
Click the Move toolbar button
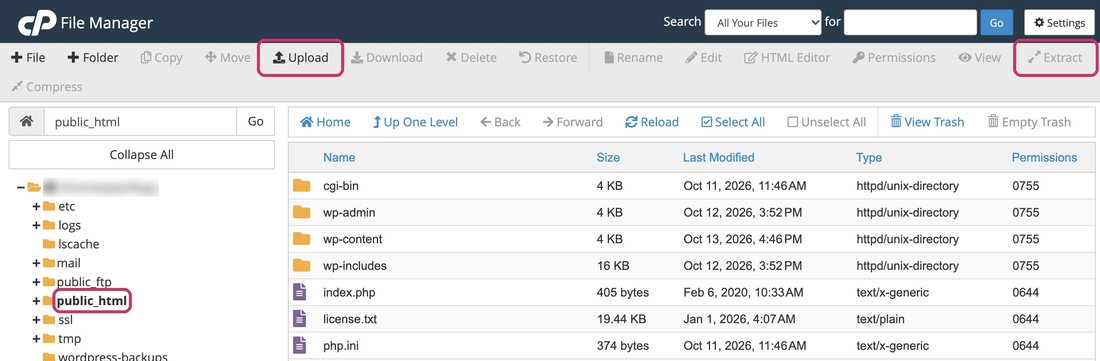coord(227,57)
